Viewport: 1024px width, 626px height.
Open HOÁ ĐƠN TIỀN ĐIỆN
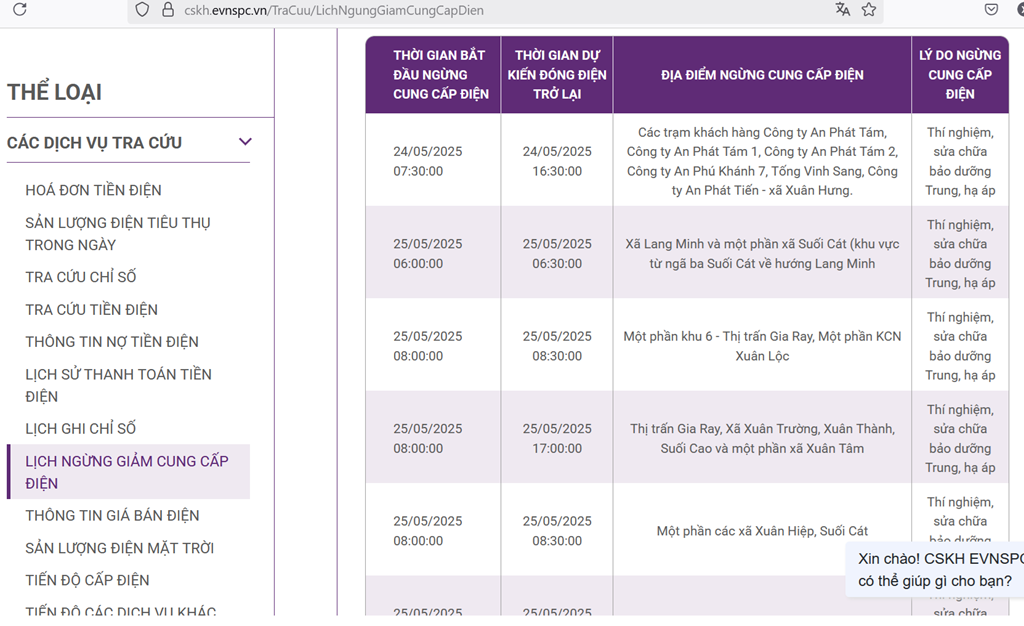tap(93, 190)
